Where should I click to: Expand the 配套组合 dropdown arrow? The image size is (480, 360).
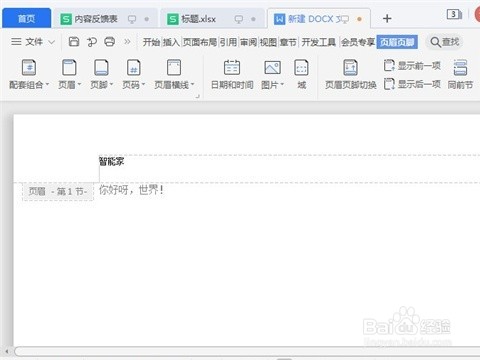pyautogui.click(x=47, y=84)
